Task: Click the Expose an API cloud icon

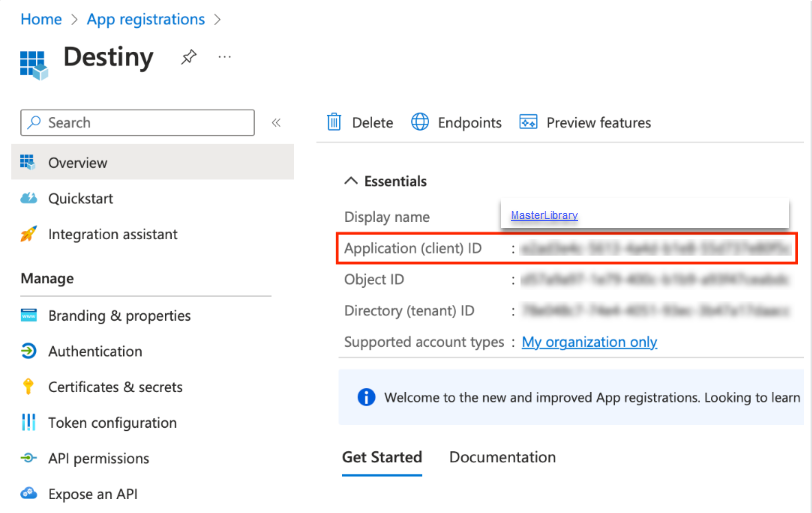Action: pos(28,493)
